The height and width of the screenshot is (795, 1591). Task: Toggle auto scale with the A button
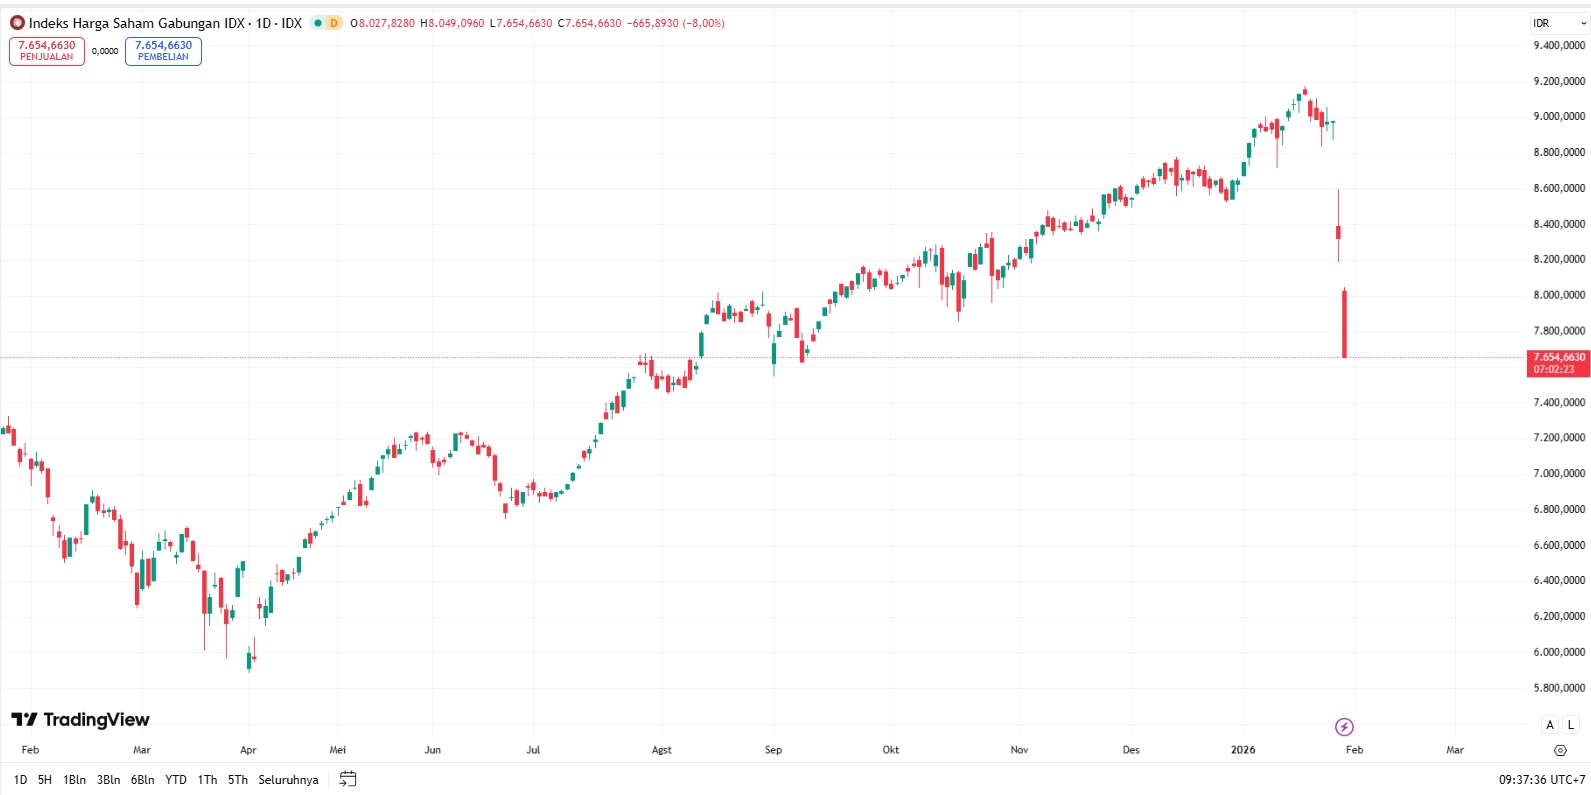point(1550,725)
